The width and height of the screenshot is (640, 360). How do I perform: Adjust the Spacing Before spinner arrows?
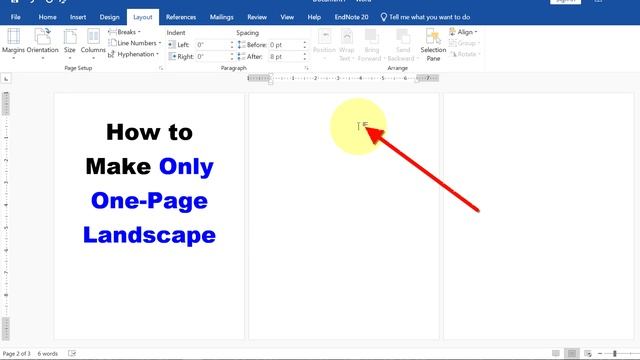304,45
